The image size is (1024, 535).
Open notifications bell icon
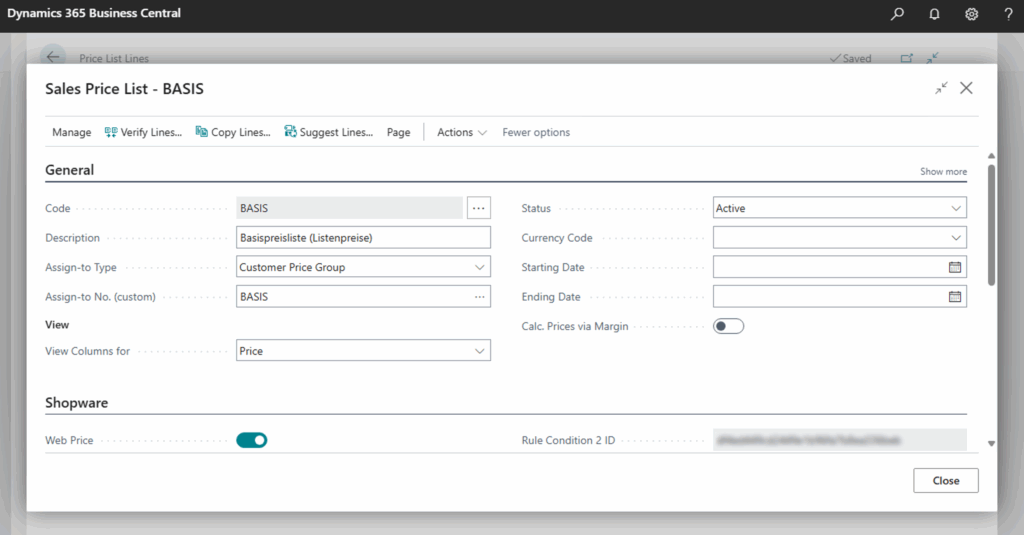(935, 14)
